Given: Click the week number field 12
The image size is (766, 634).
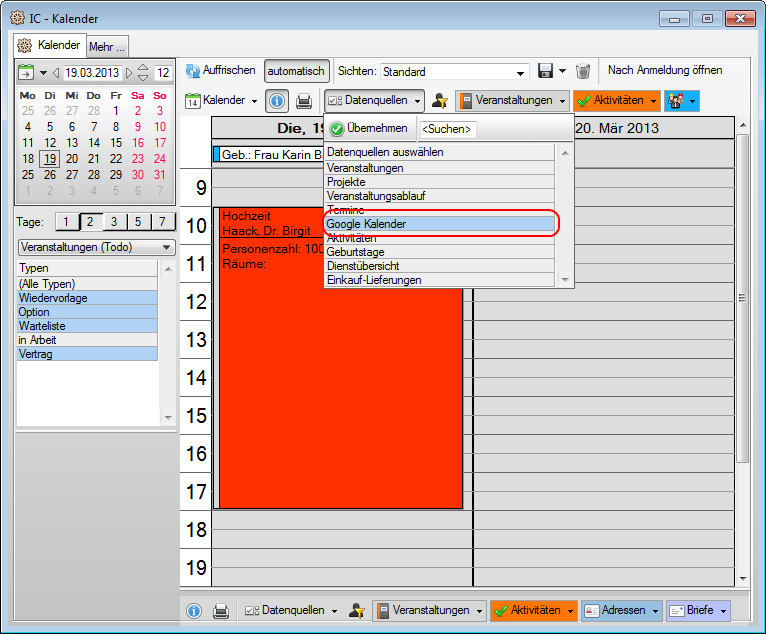Looking at the screenshot, I should (163, 73).
